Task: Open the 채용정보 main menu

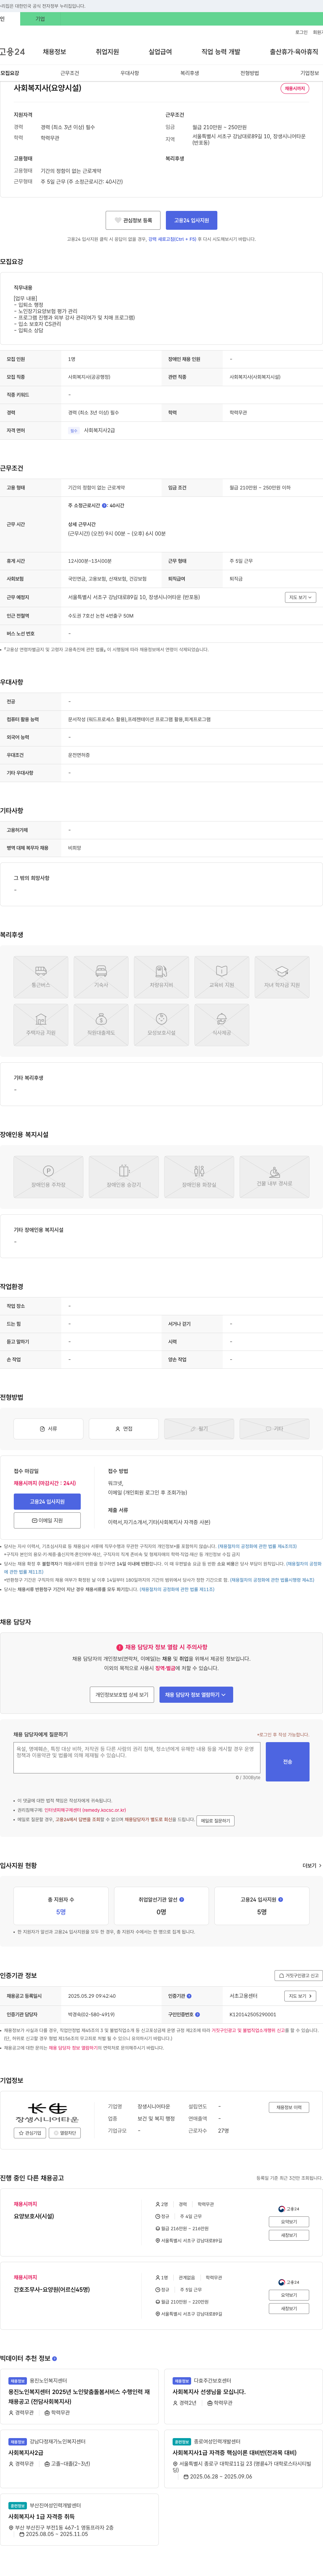Action: tap(54, 52)
